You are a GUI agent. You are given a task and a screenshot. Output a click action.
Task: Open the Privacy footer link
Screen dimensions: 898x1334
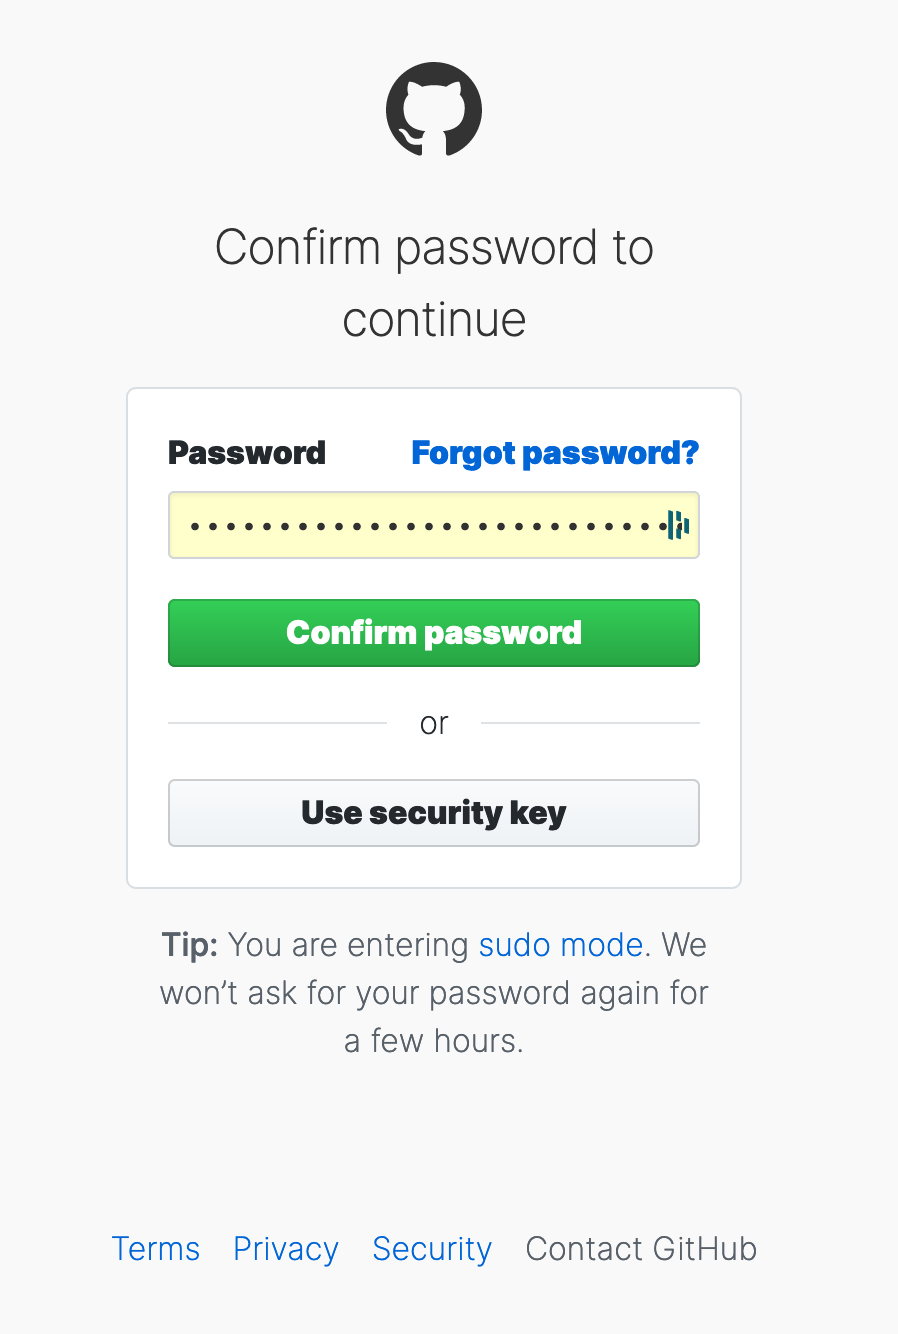[286, 1249]
